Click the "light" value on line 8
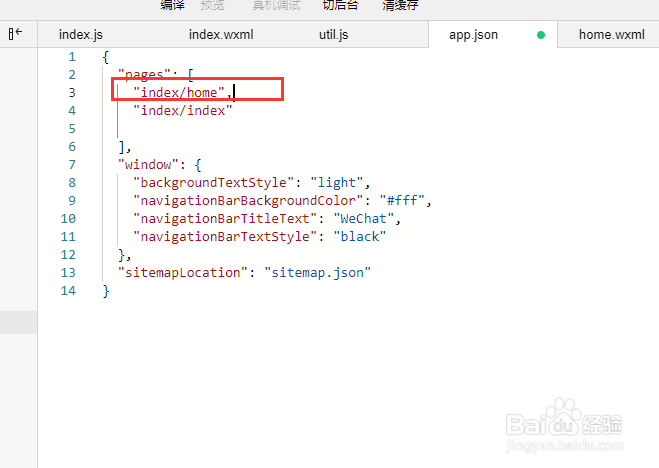The image size is (659, 468). (x=336, y=183)
